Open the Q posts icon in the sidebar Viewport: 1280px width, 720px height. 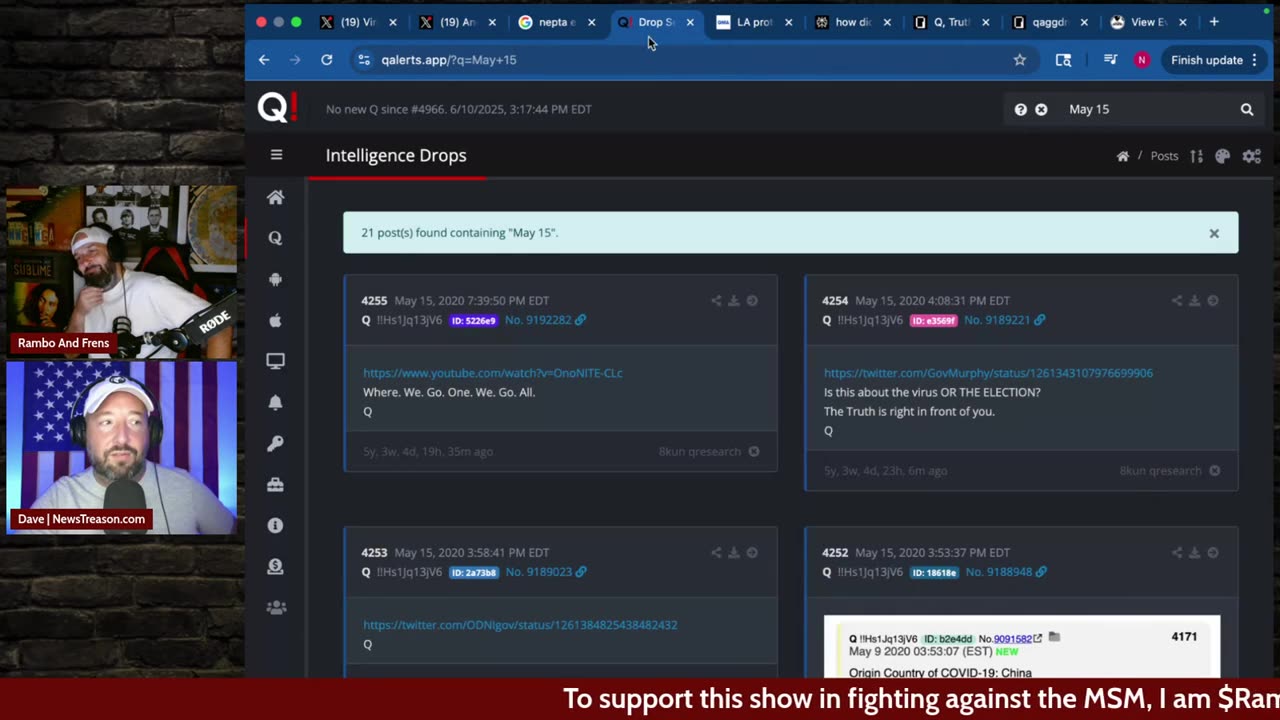pyautogui.click(x=276, y=238)
